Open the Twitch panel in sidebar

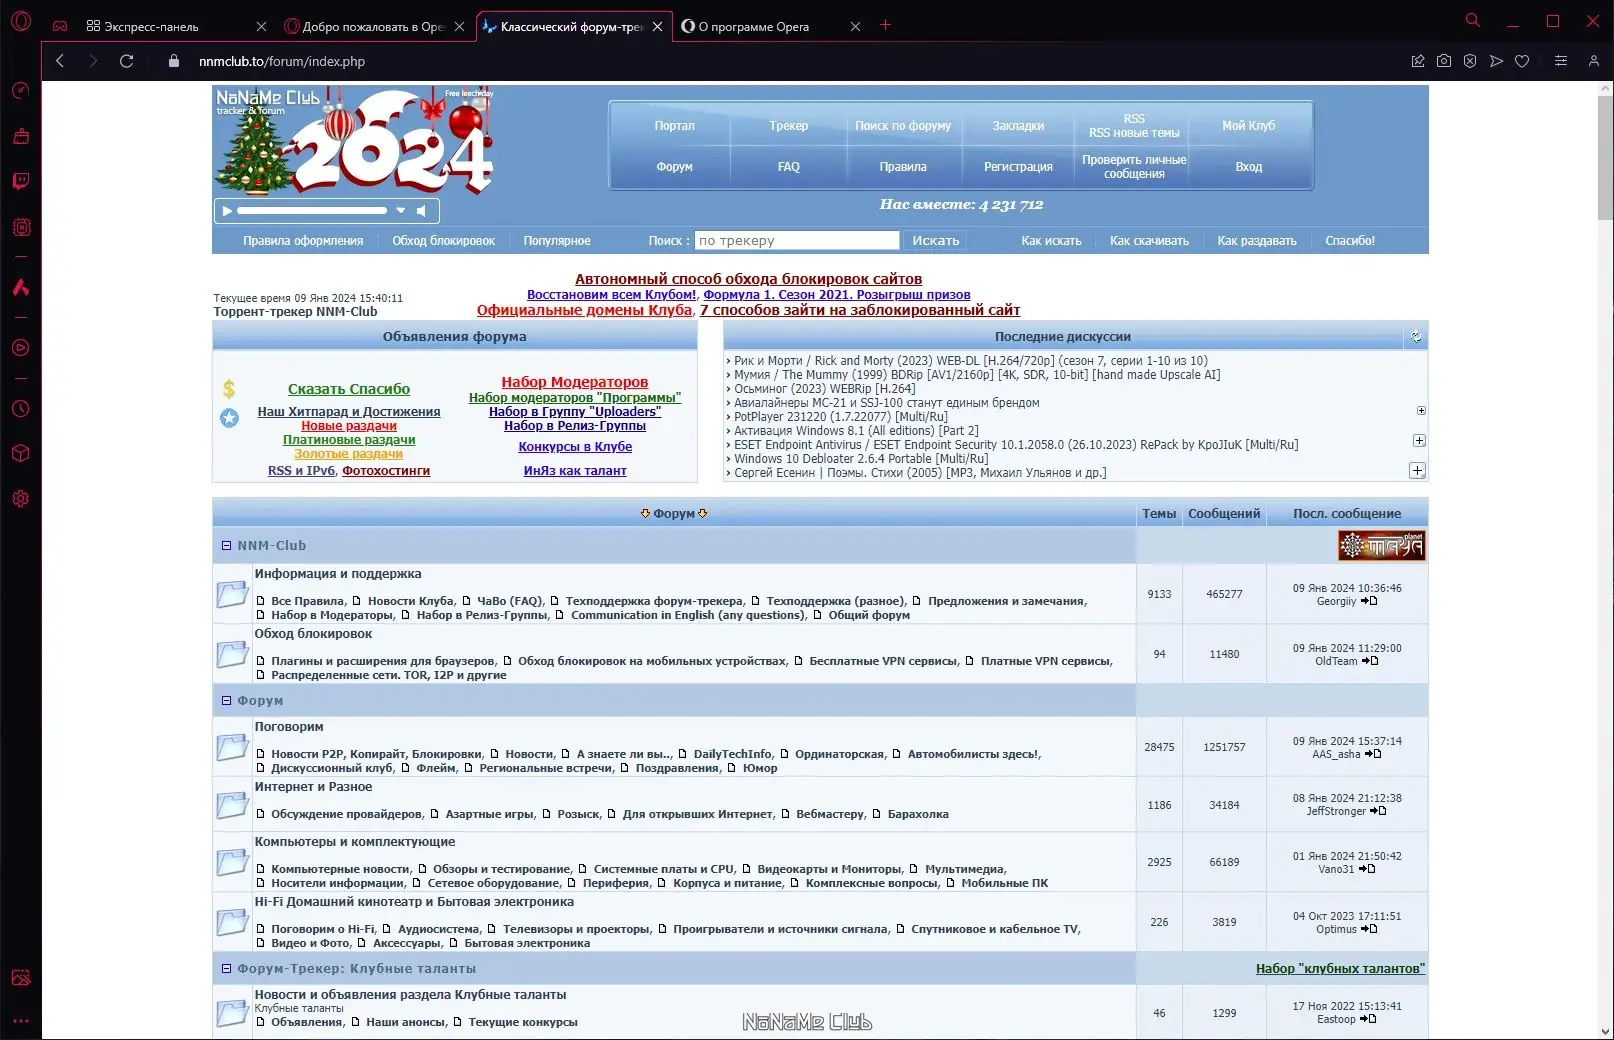click(x=21, y=181)
